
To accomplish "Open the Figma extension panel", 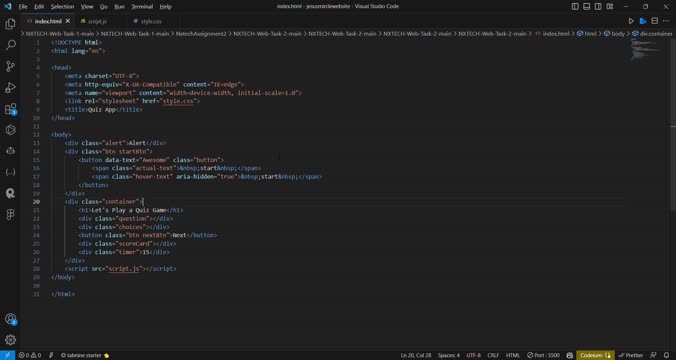I will pos(10,214).
